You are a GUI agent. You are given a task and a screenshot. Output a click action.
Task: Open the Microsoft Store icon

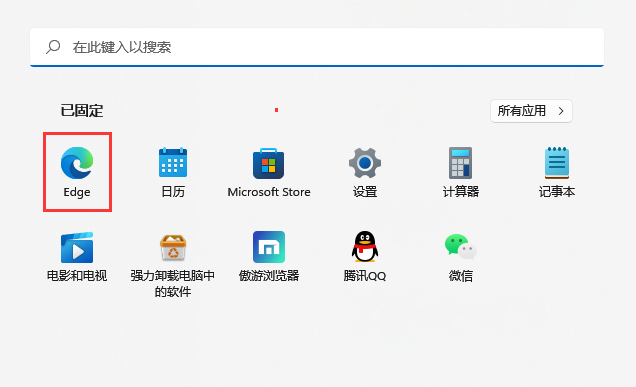click(x=269, y=163)
